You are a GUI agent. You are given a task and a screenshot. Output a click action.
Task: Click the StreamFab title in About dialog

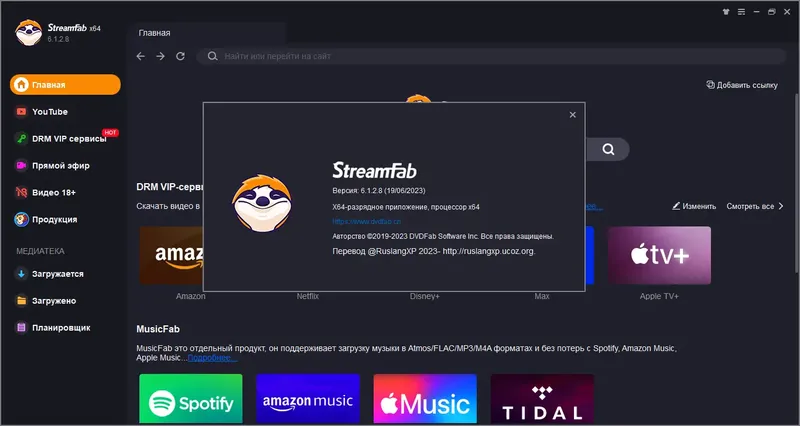click(x=374, y=170)
